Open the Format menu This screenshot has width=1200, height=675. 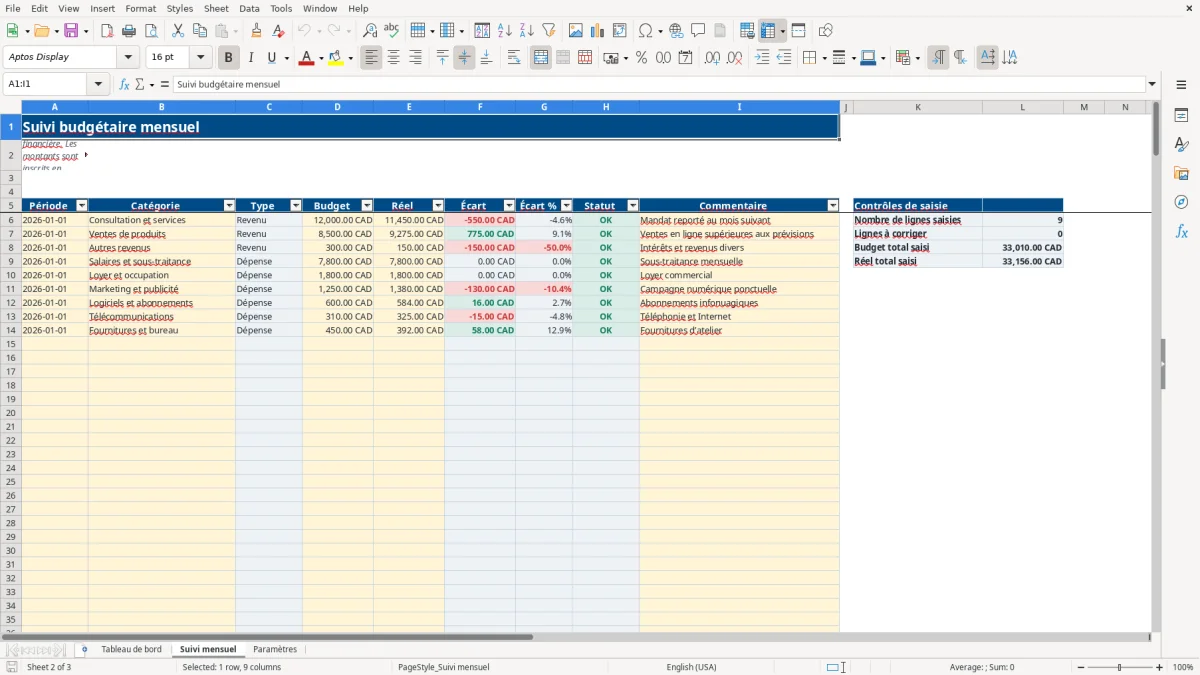[140, 8]
